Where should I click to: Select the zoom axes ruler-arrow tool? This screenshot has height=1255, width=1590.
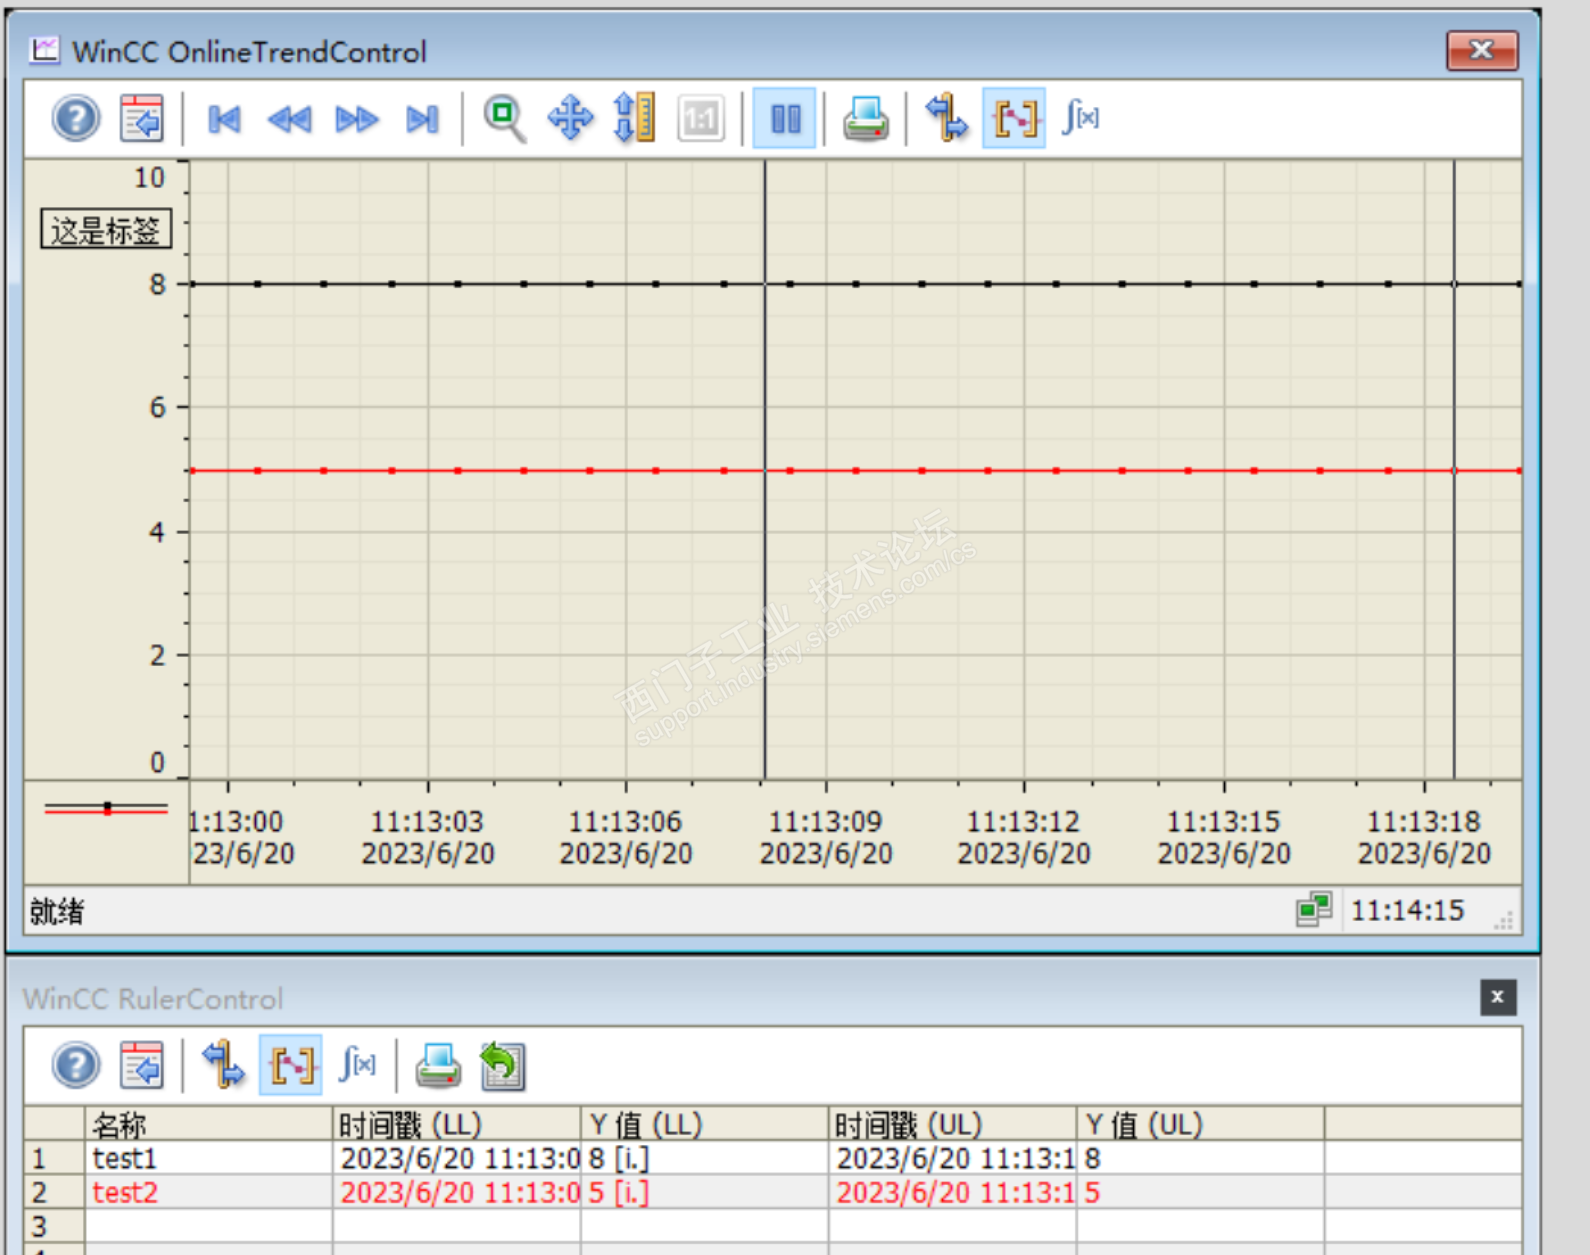(x=635, y=118)
